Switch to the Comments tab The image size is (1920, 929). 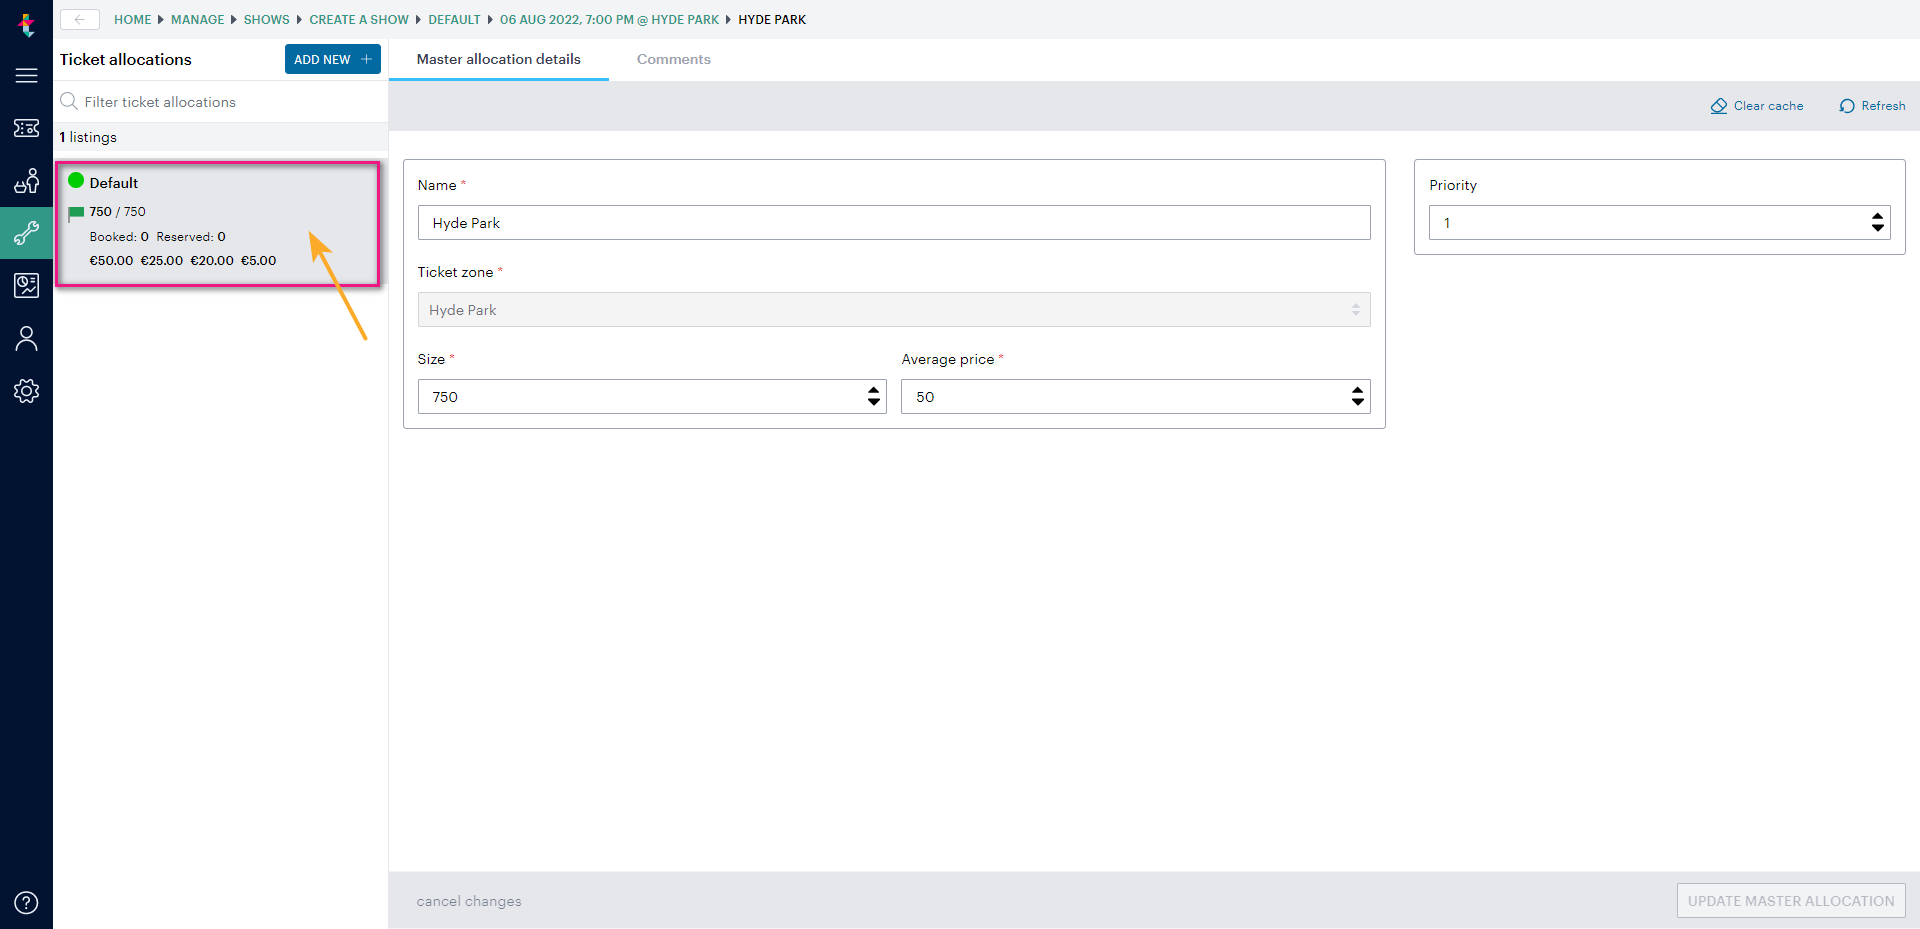(x=673, y=59)
